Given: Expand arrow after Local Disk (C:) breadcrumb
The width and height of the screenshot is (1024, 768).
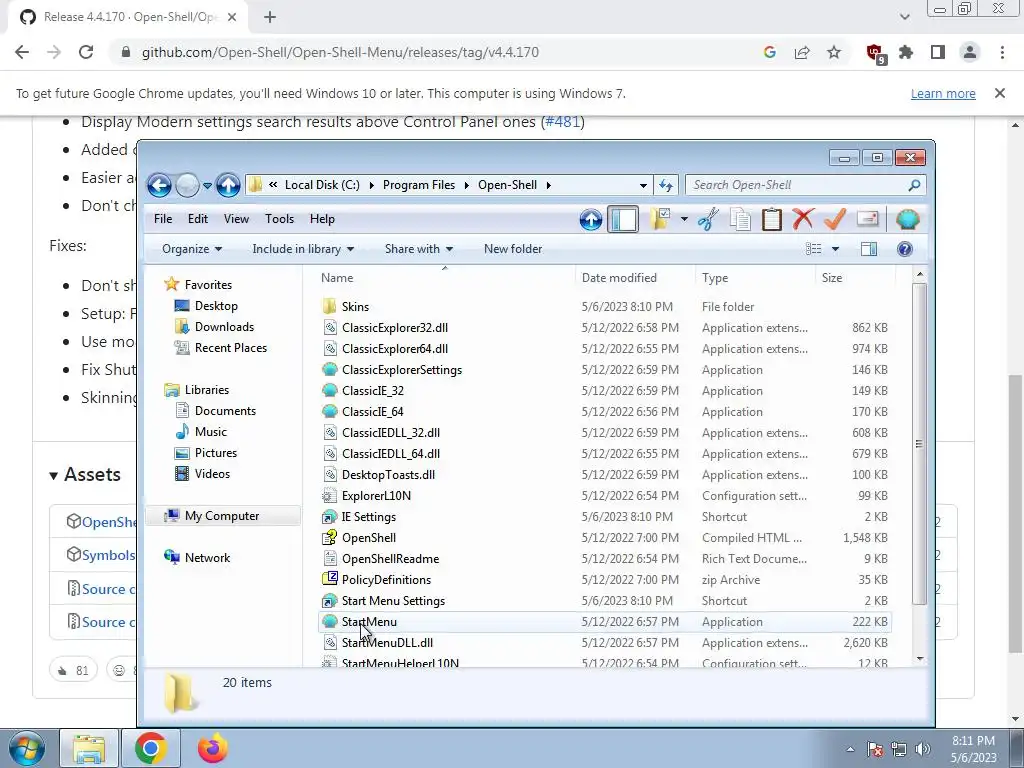Looking at the screenshot, I should tap(372, 185).
